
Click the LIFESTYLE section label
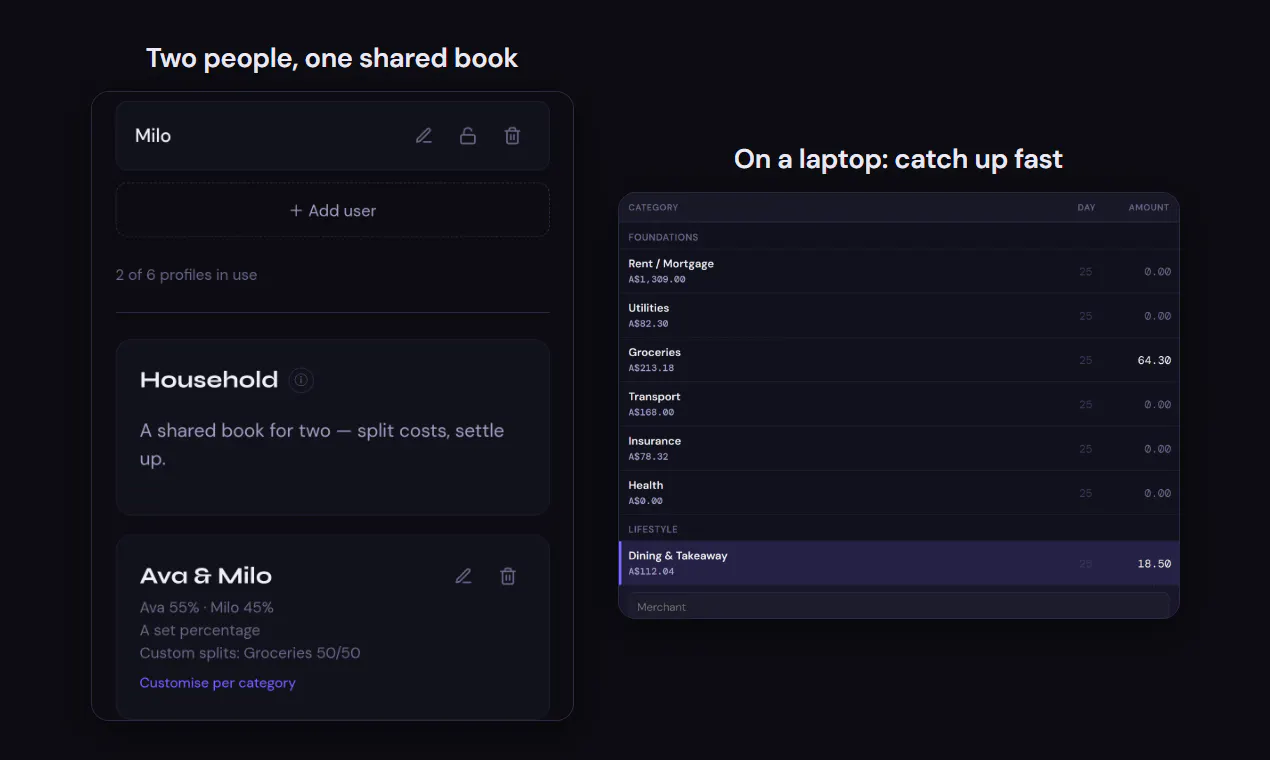(x=653, y=529)
